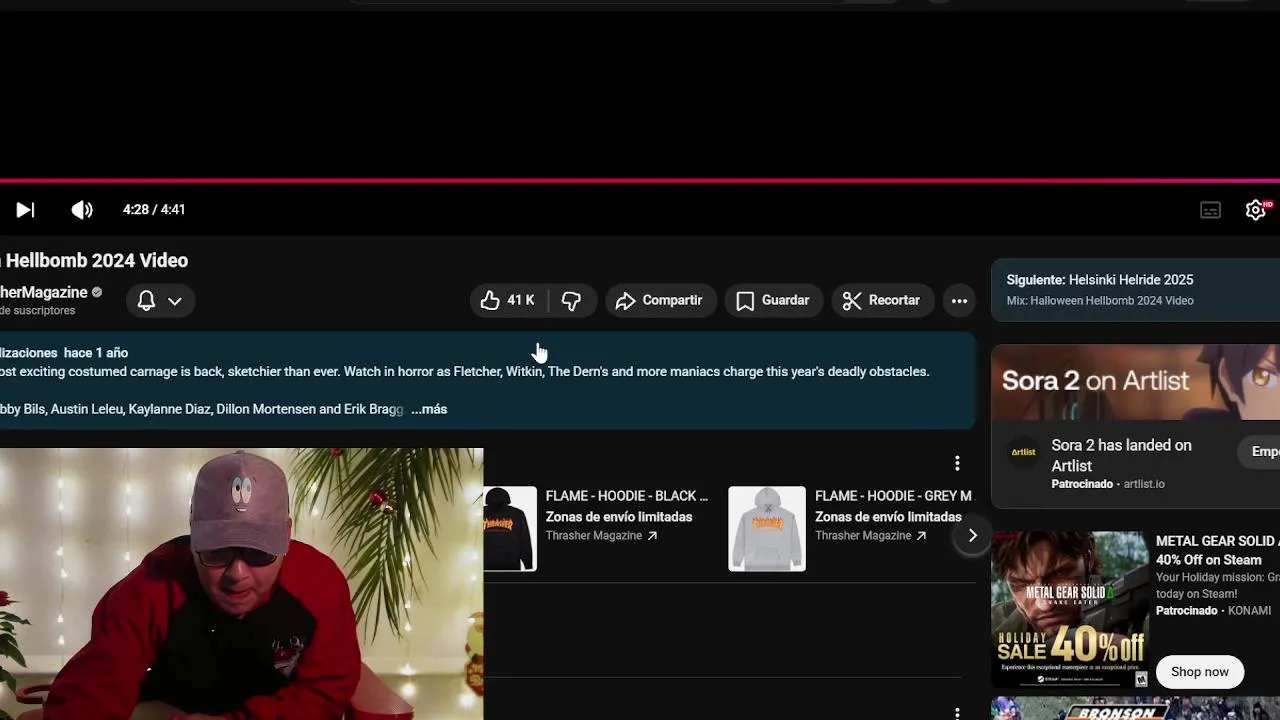Click the notification bell icon

(x=146, y=300)
